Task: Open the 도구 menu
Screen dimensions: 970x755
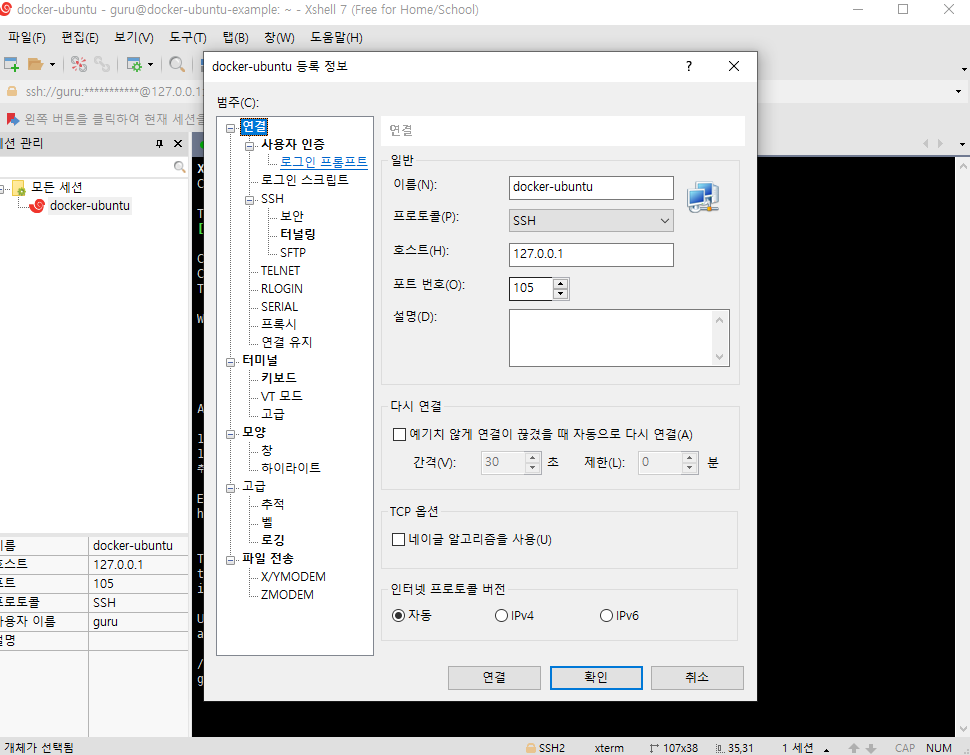Action: [x=187, y=38]
